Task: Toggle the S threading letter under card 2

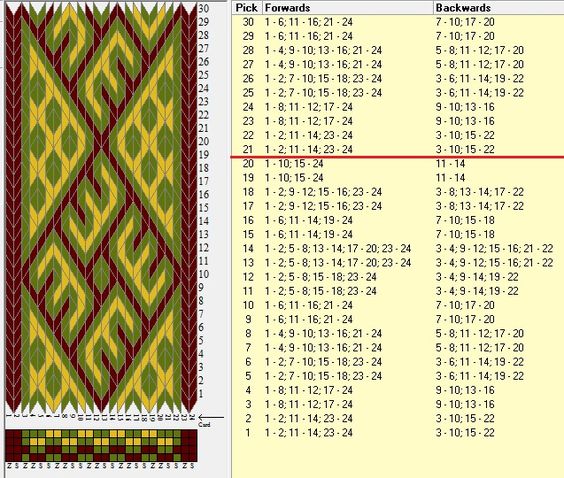Action: coord(17,466)
